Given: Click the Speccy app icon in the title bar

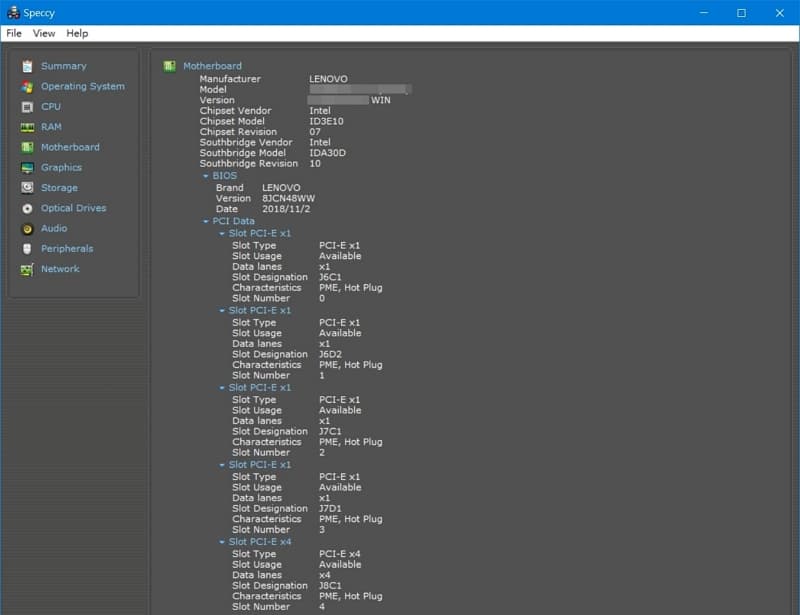Looking at the screenshot, I should 13,12.
